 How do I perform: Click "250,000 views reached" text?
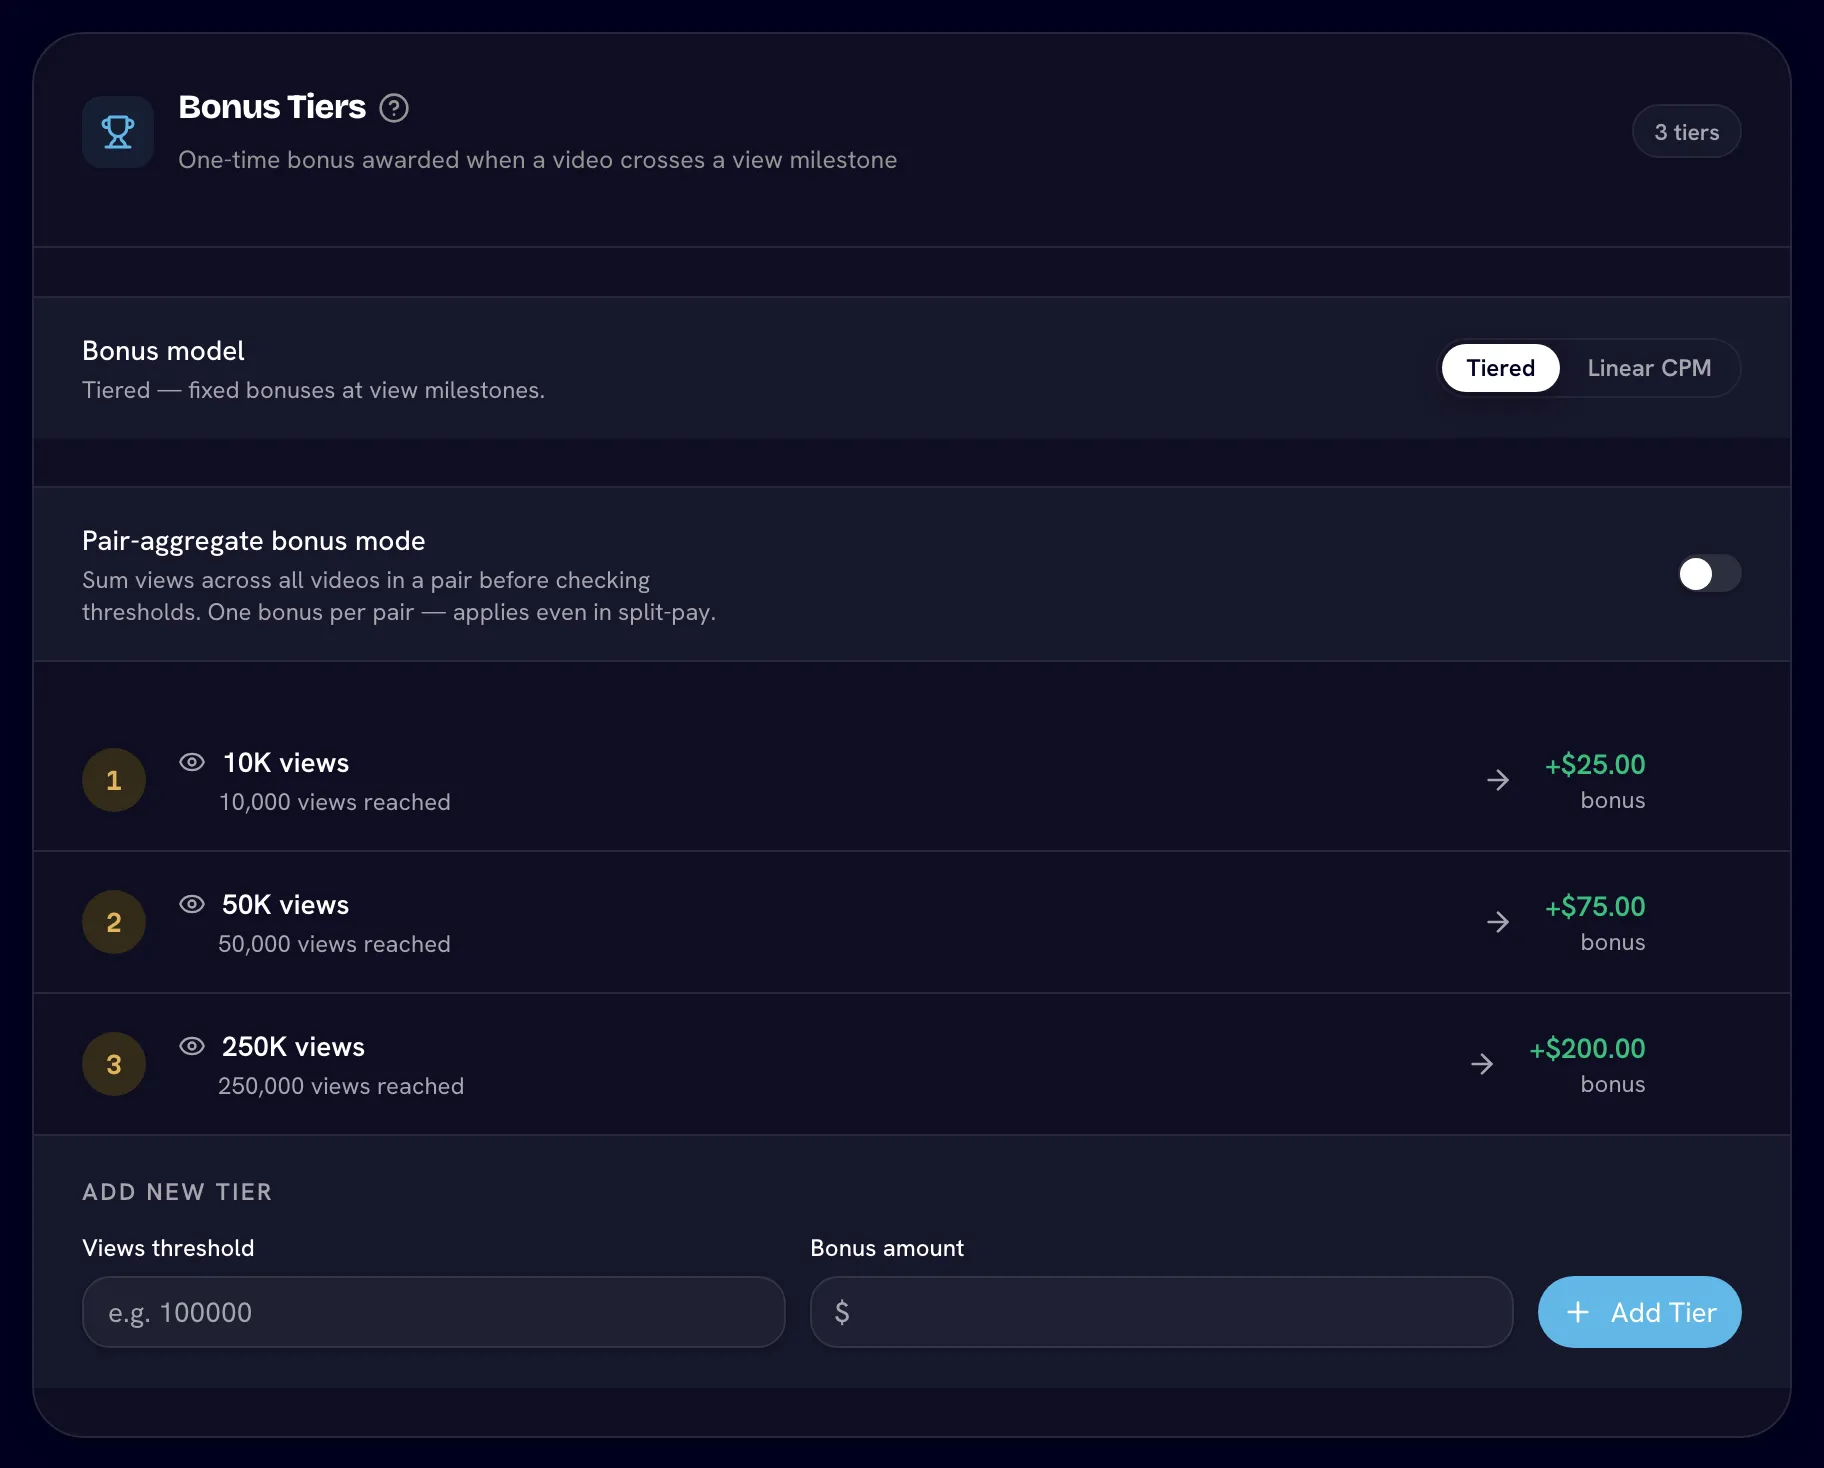(x=341, y=1086)
